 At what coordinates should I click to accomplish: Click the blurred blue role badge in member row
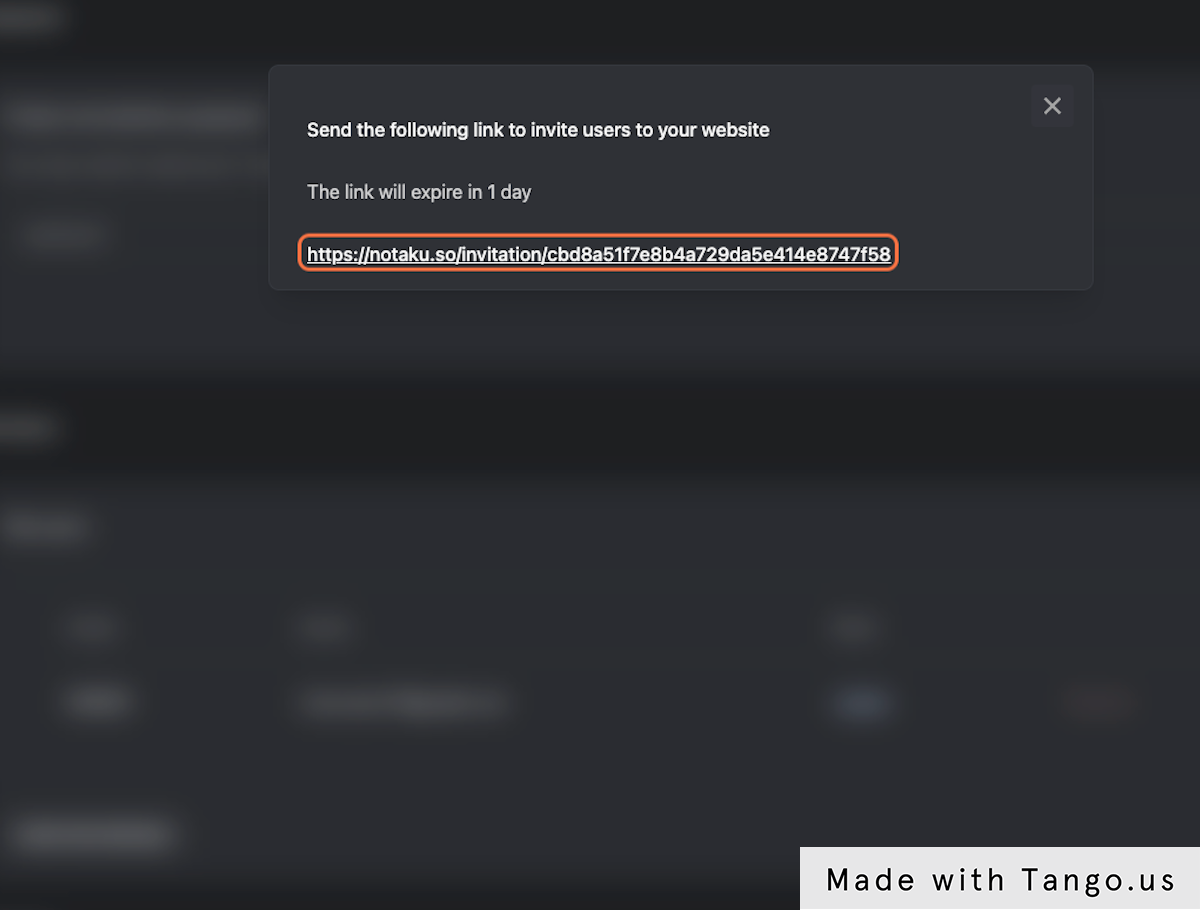(x=860, y=703)
